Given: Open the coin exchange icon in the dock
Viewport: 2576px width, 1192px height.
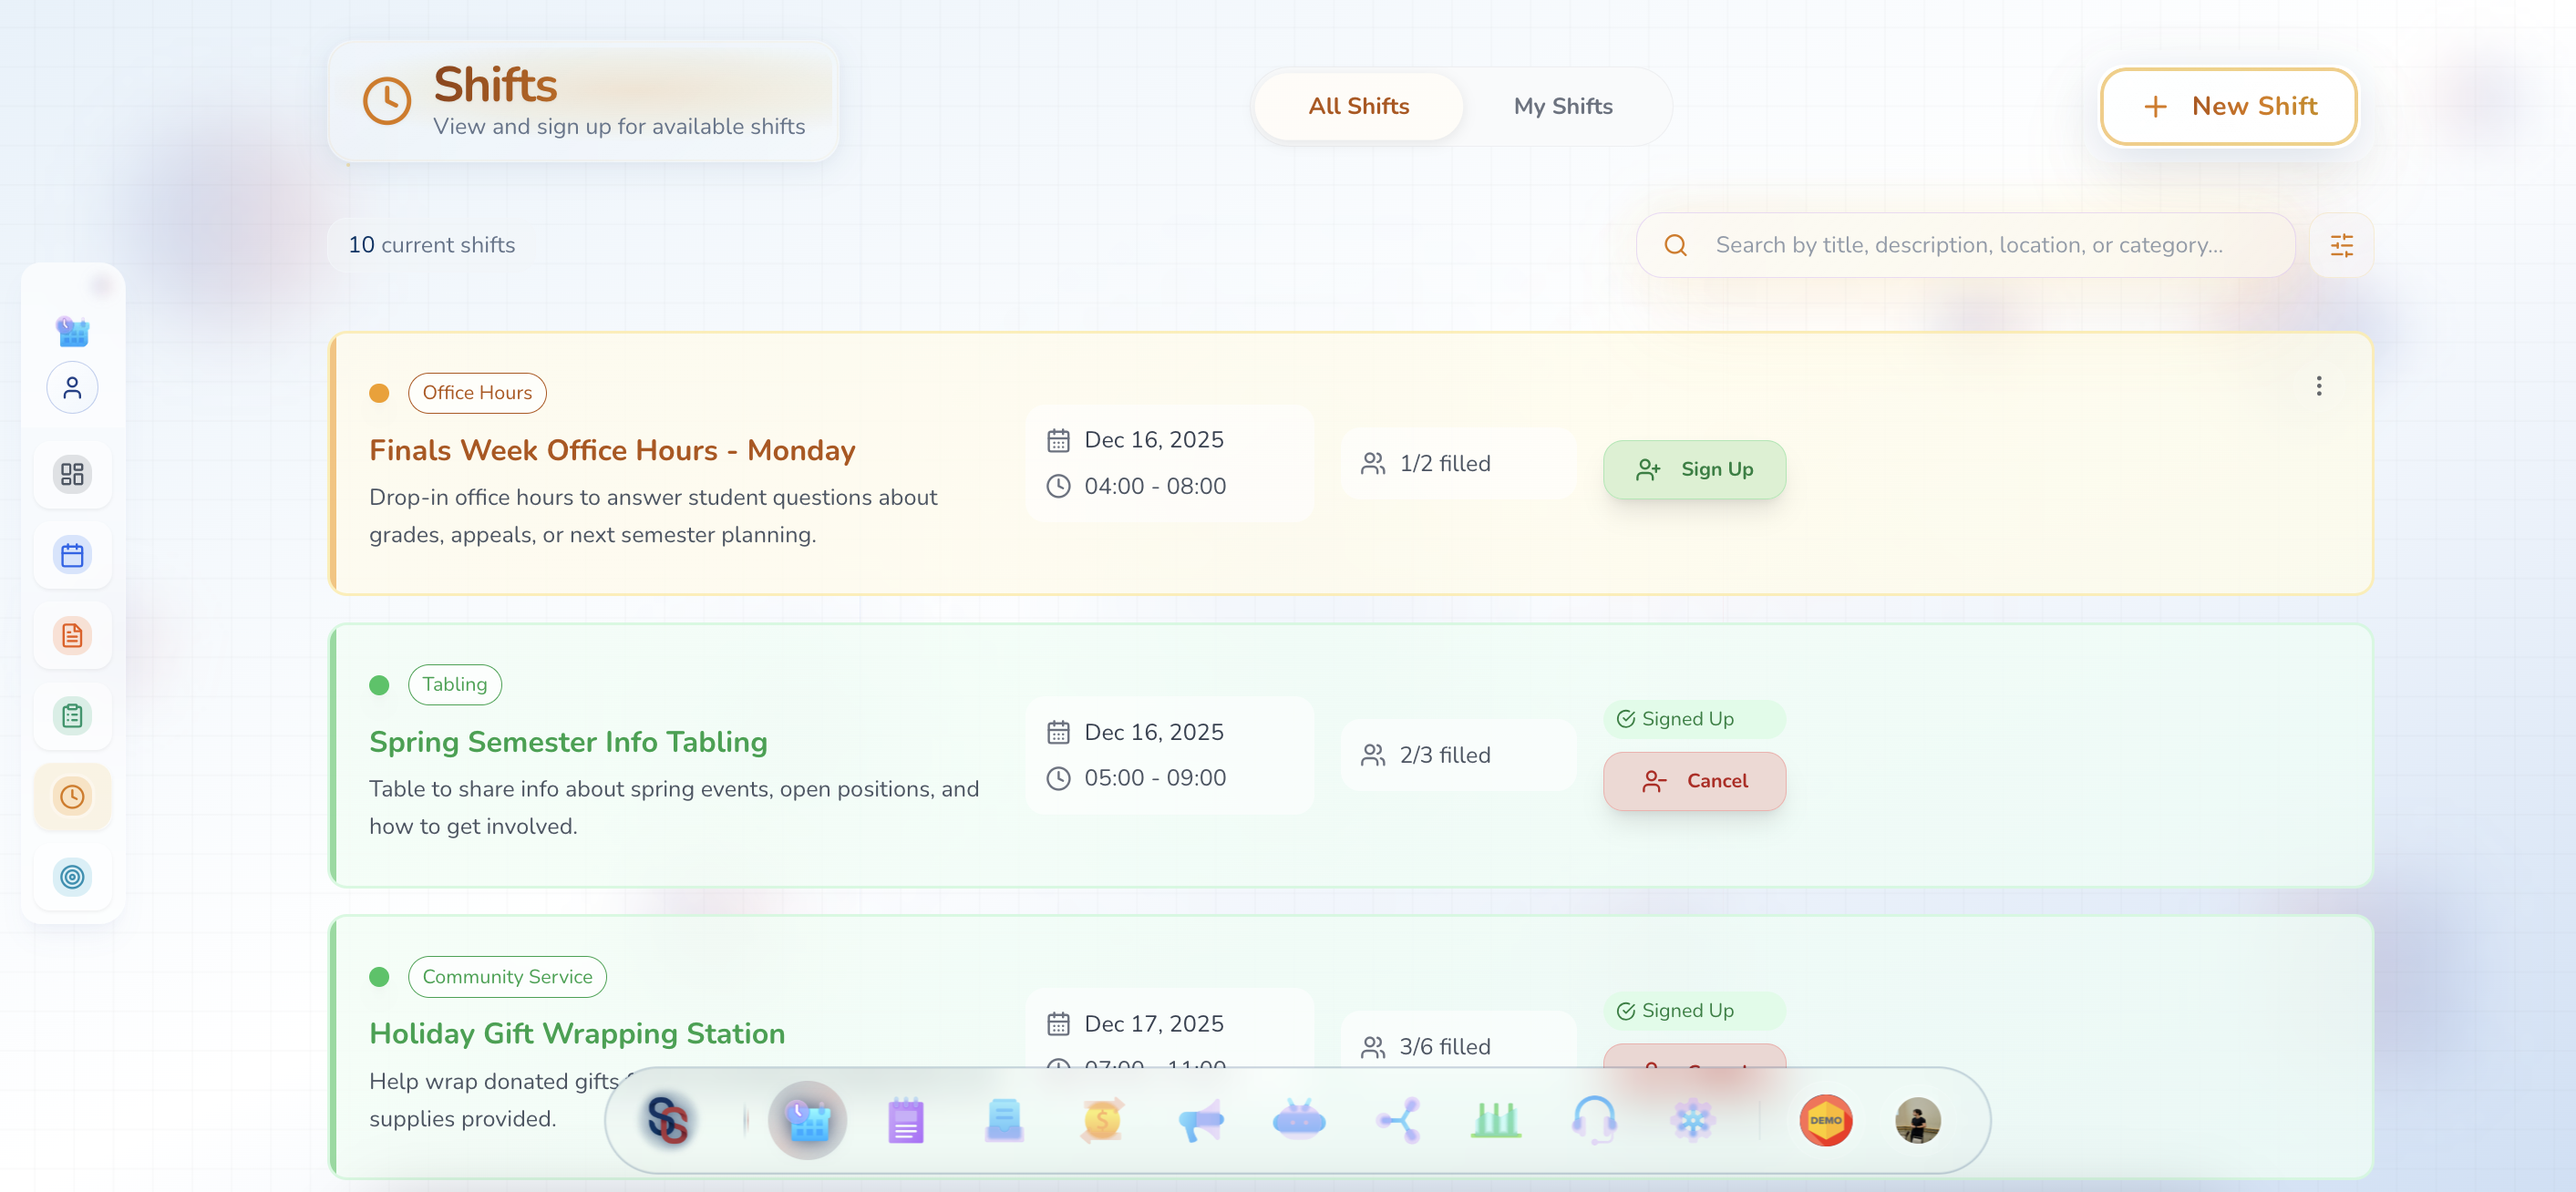Looking at the screenshot, I should click(x=1101, y=1120).
